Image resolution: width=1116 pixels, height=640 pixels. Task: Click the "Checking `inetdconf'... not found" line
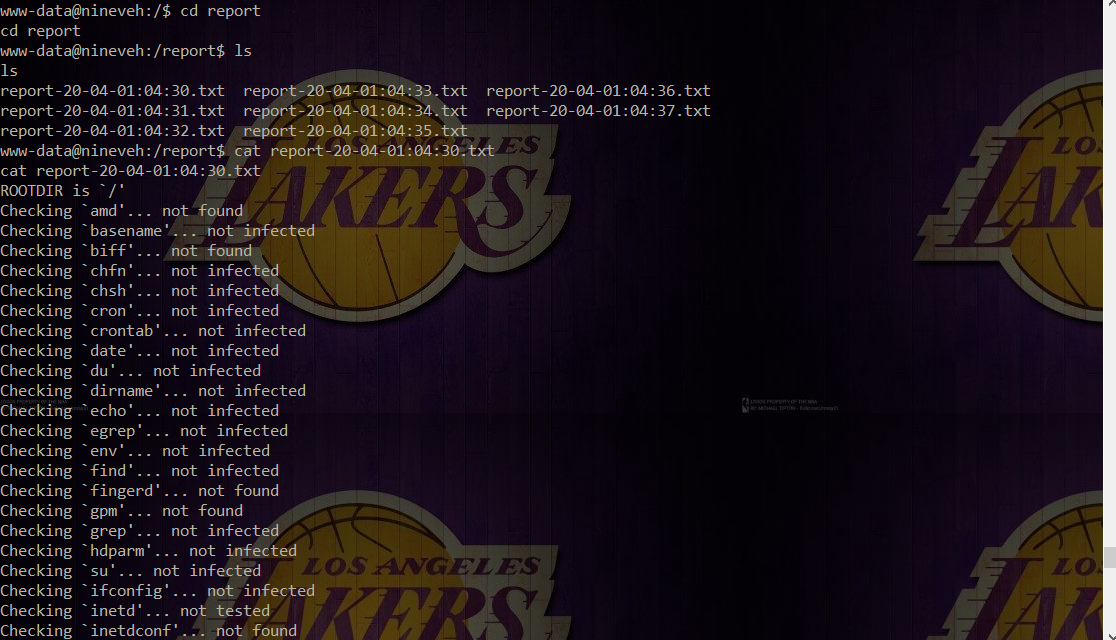point(149,630)
